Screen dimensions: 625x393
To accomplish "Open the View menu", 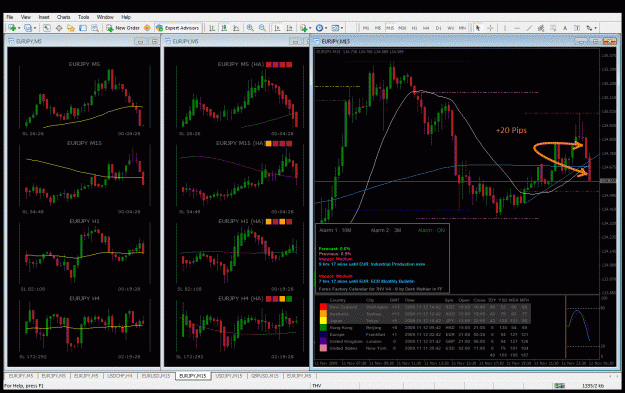I will (x=26, y=17).
